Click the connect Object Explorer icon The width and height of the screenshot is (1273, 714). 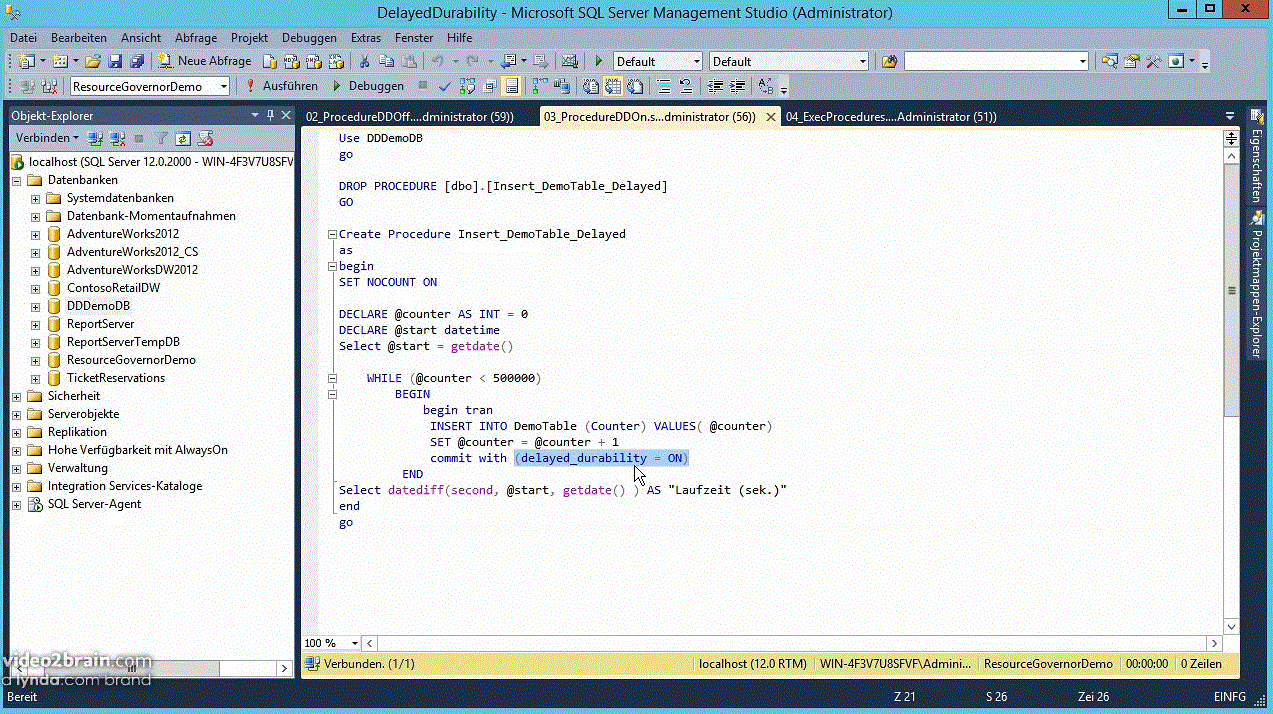tap(95, 138)
